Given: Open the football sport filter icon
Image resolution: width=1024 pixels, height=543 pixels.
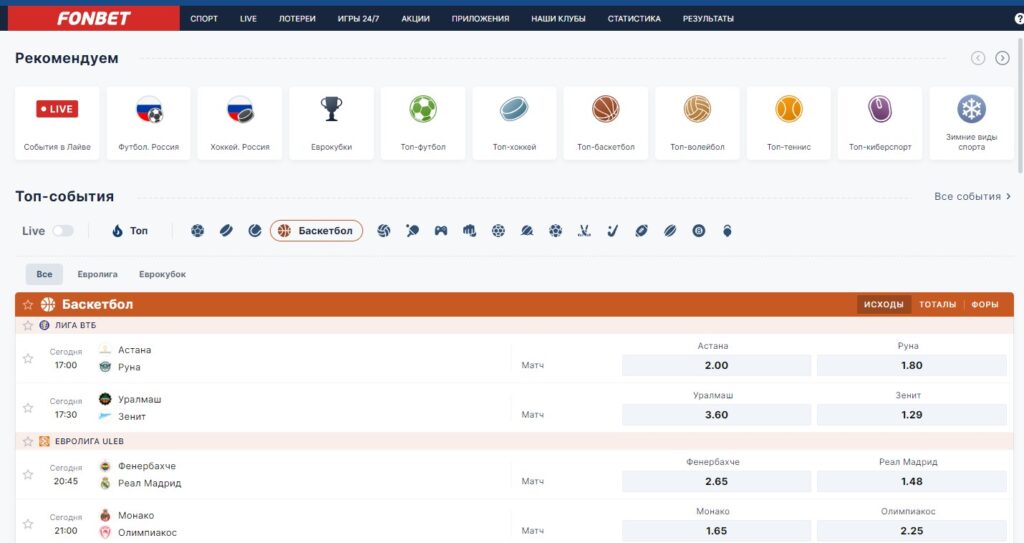Looking at the screenshot, I should (x=197, y=231).
